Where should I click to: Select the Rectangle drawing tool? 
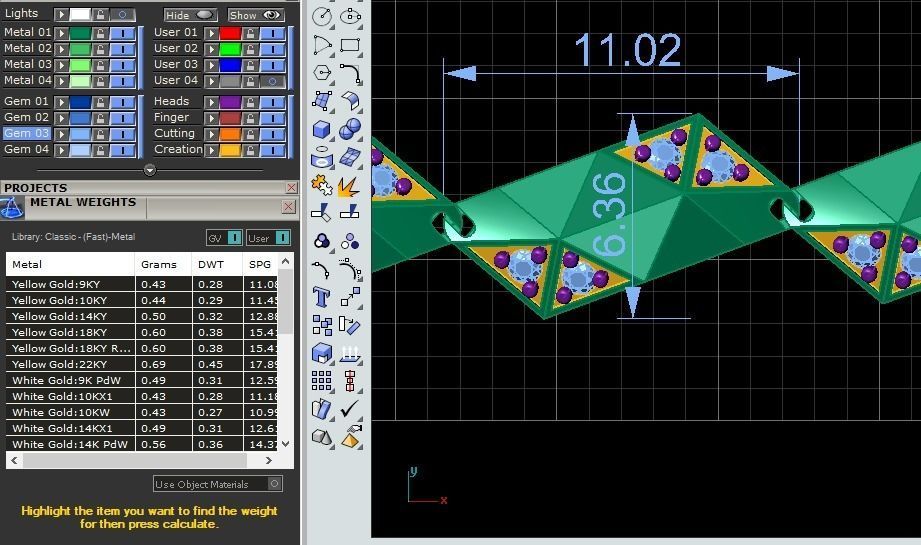350,45
